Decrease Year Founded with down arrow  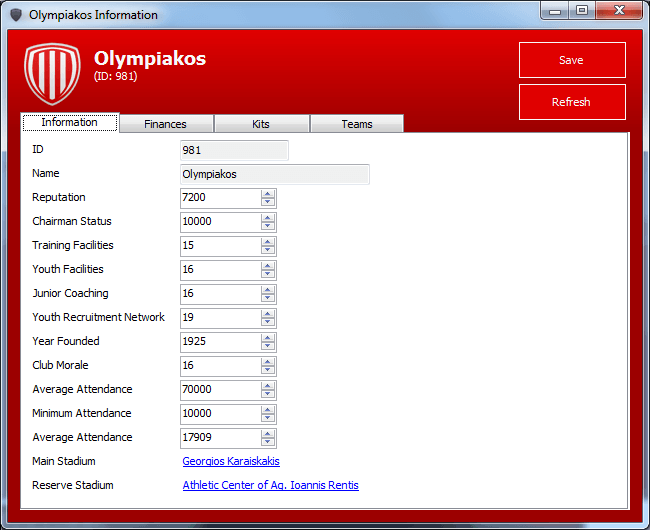[268, 346]
